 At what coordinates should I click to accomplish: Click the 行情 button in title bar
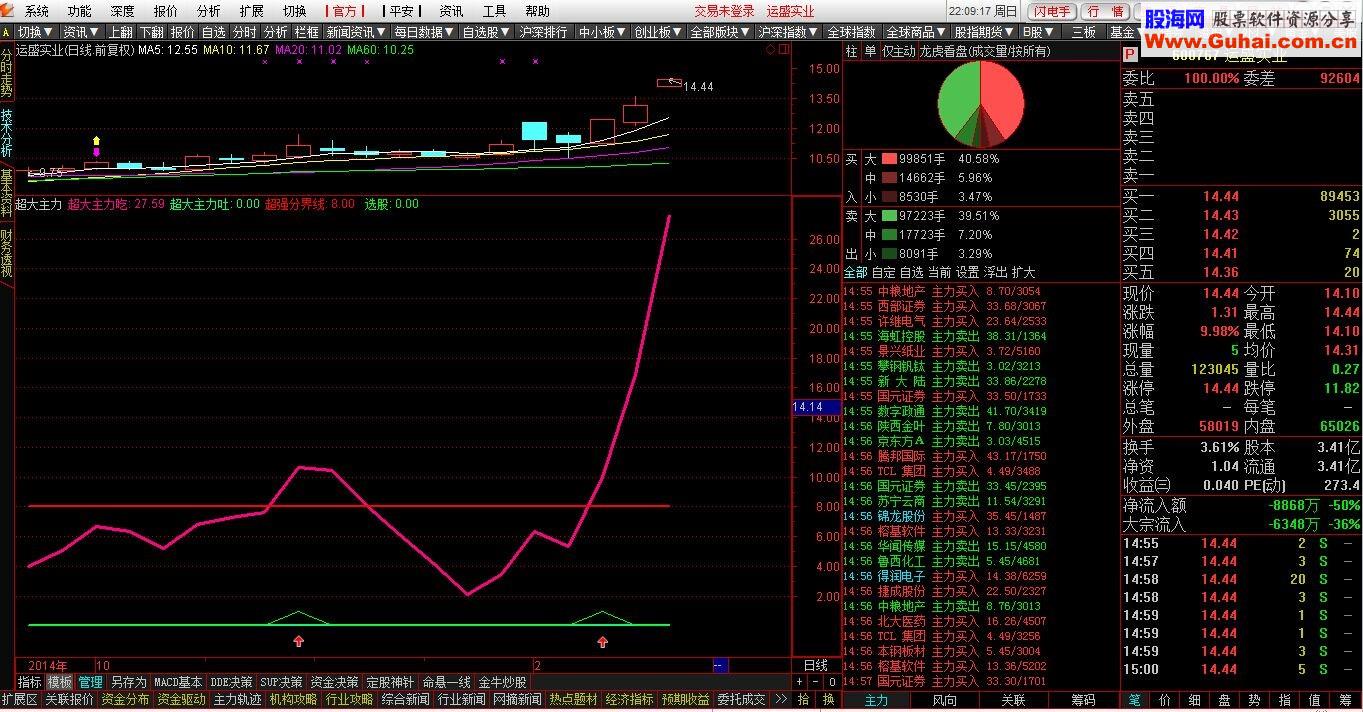pyautogui.click(x=1104, y=11)
